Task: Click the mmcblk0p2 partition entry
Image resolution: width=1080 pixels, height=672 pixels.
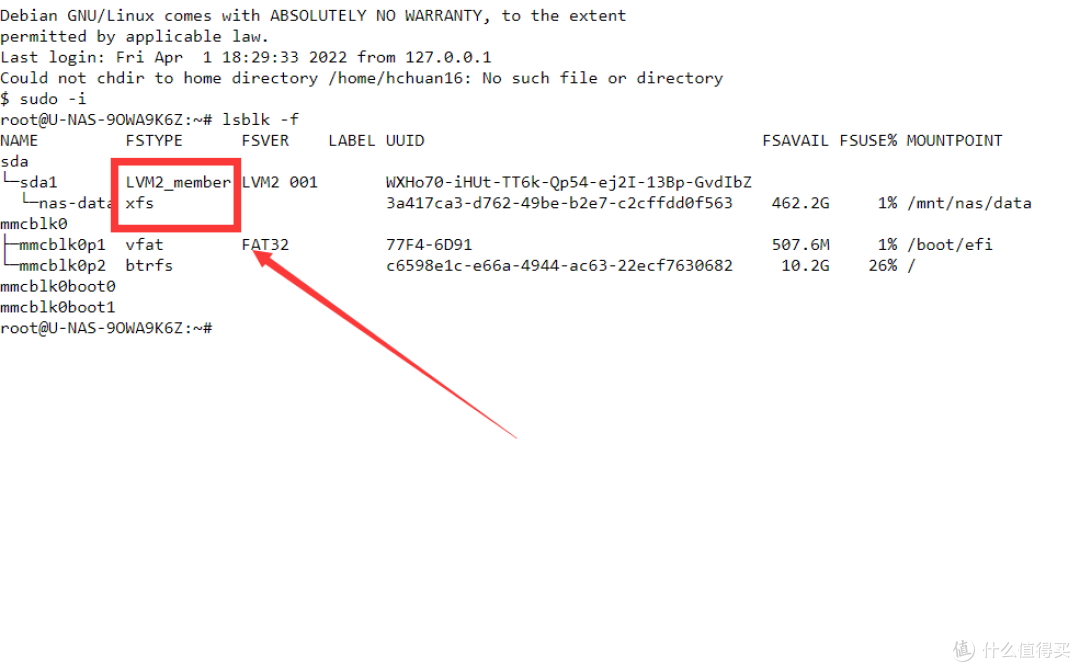Action: click(63, 266)
